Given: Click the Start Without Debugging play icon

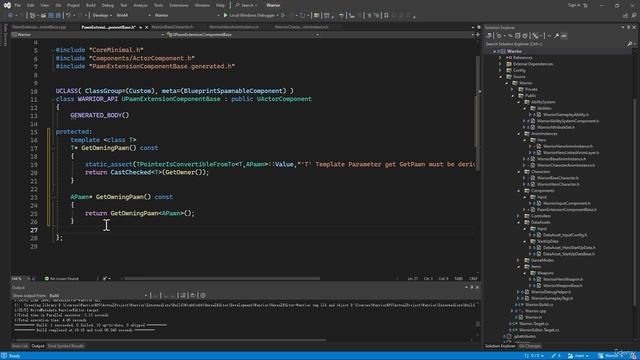Looking at the screenshot, I should click(283, 16).
